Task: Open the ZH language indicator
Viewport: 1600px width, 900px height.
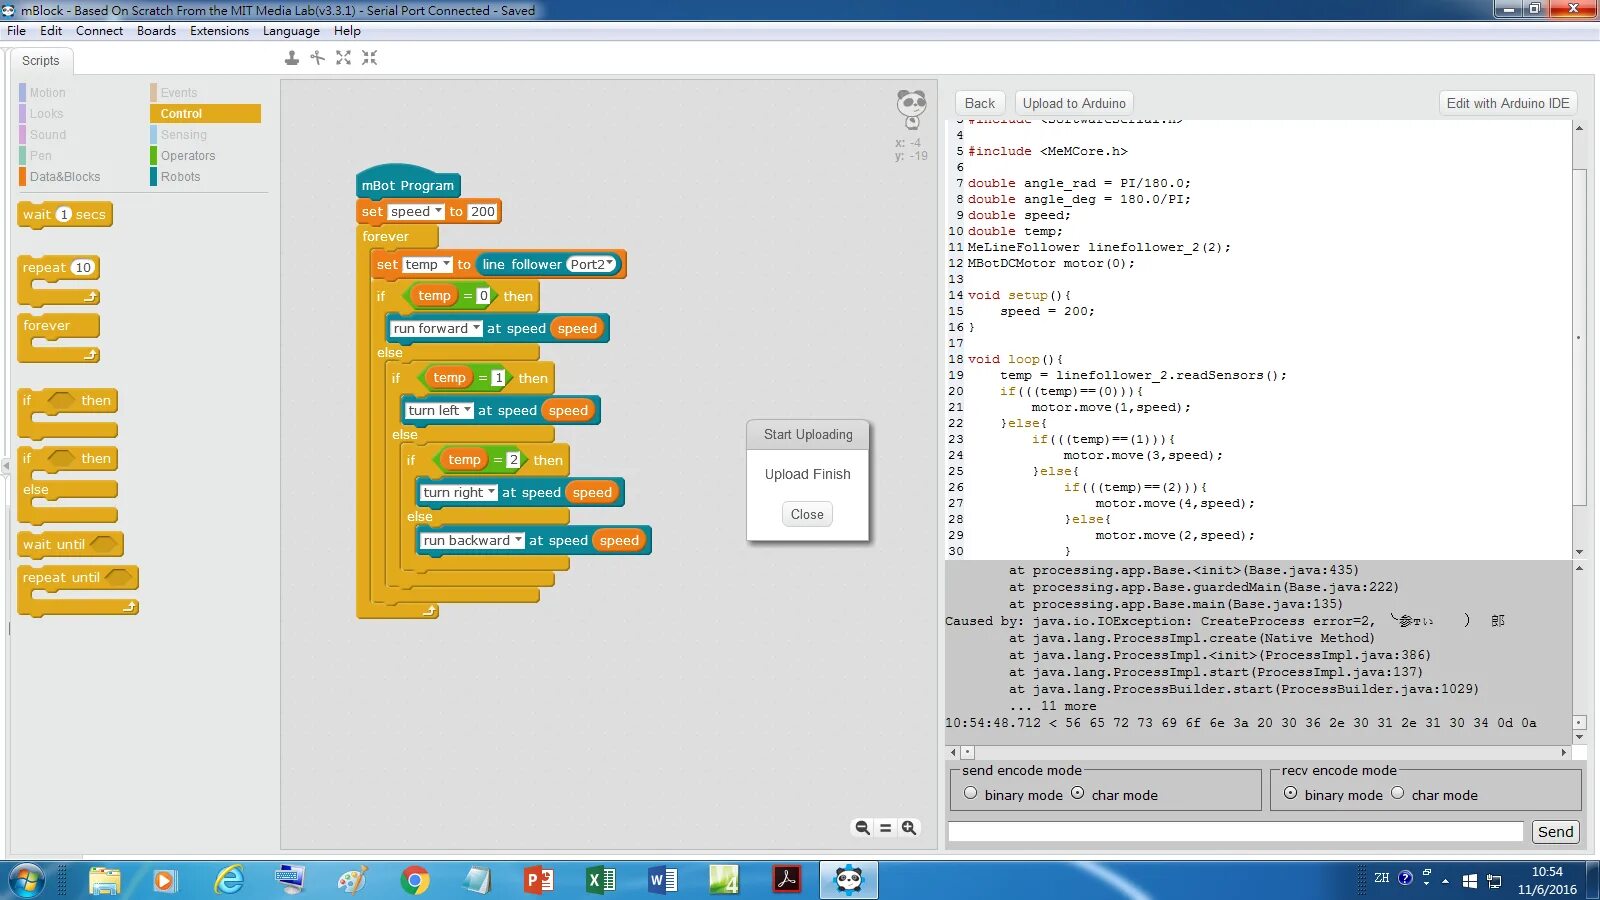Action: 1382,878
